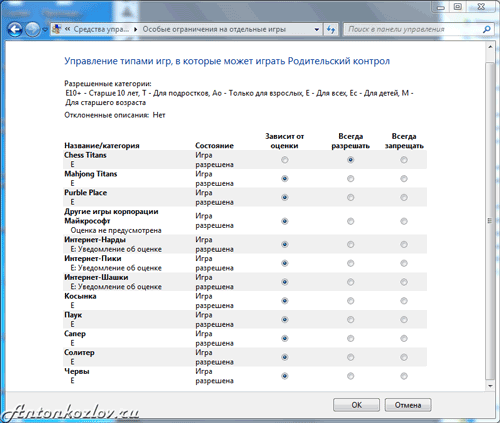This screenshot has width=500, height=423.
Task: Click the "Интернет-Нарды" game name
Action: 95,240
